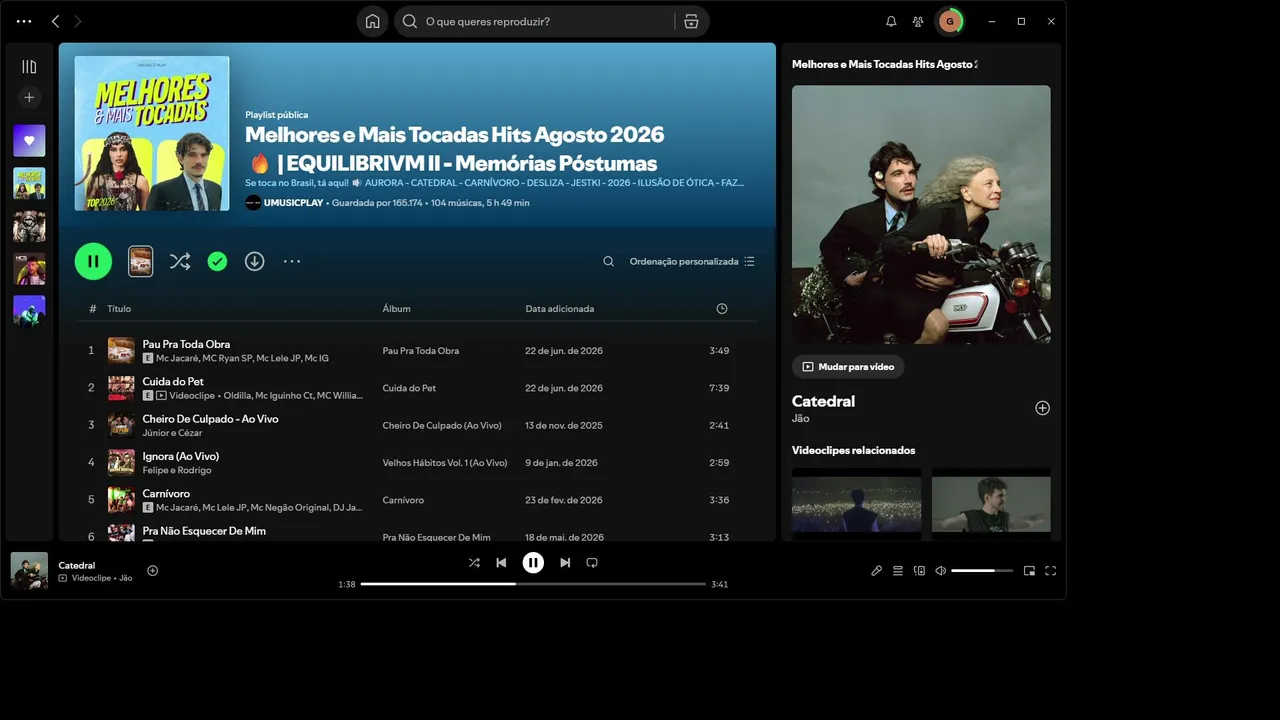Viewport: 1280px width, 720px height.
Task: Download the playlist
Action: tap(255, 261)
